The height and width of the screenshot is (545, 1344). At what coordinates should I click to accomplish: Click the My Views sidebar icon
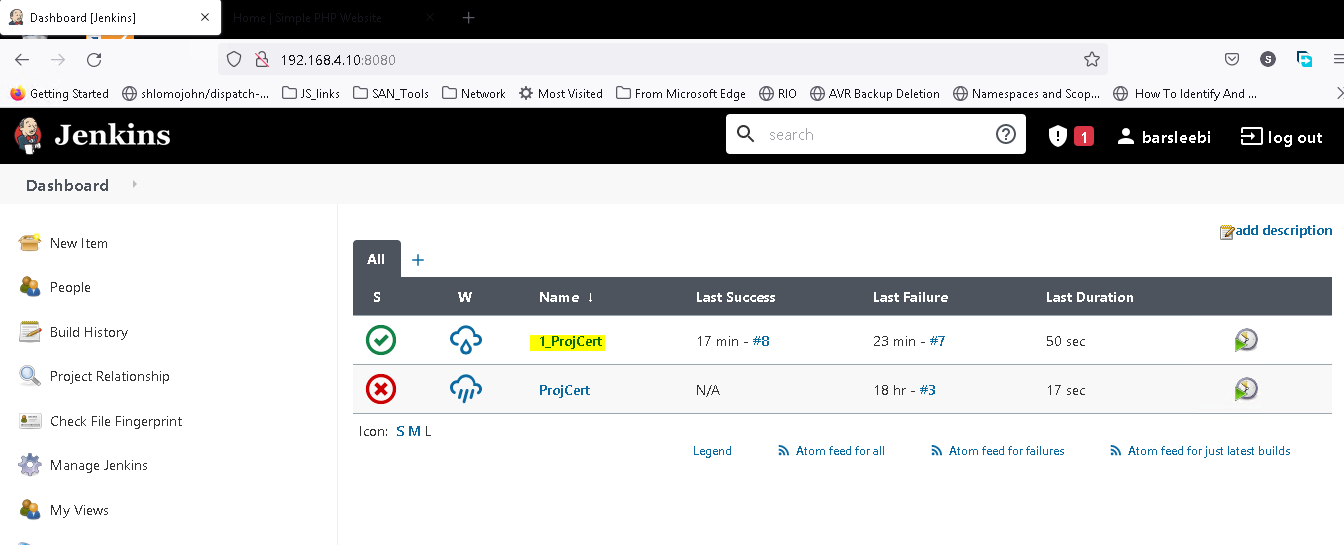30,510
